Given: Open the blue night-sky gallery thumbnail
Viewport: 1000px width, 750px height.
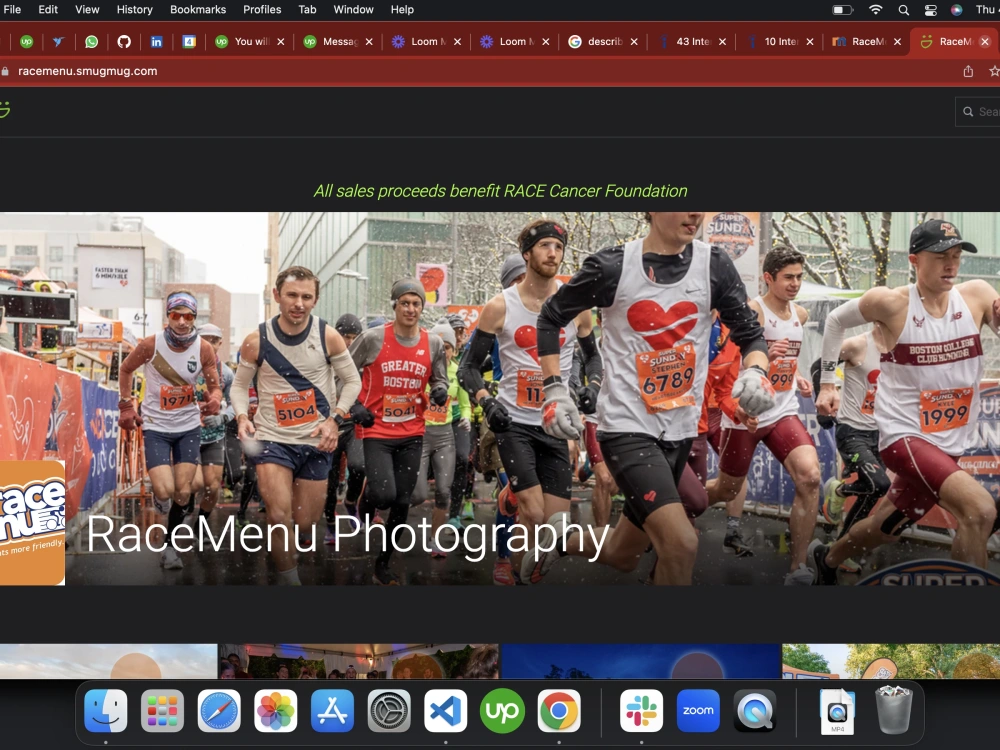Looking at the screenshot, I should point(641,661).
